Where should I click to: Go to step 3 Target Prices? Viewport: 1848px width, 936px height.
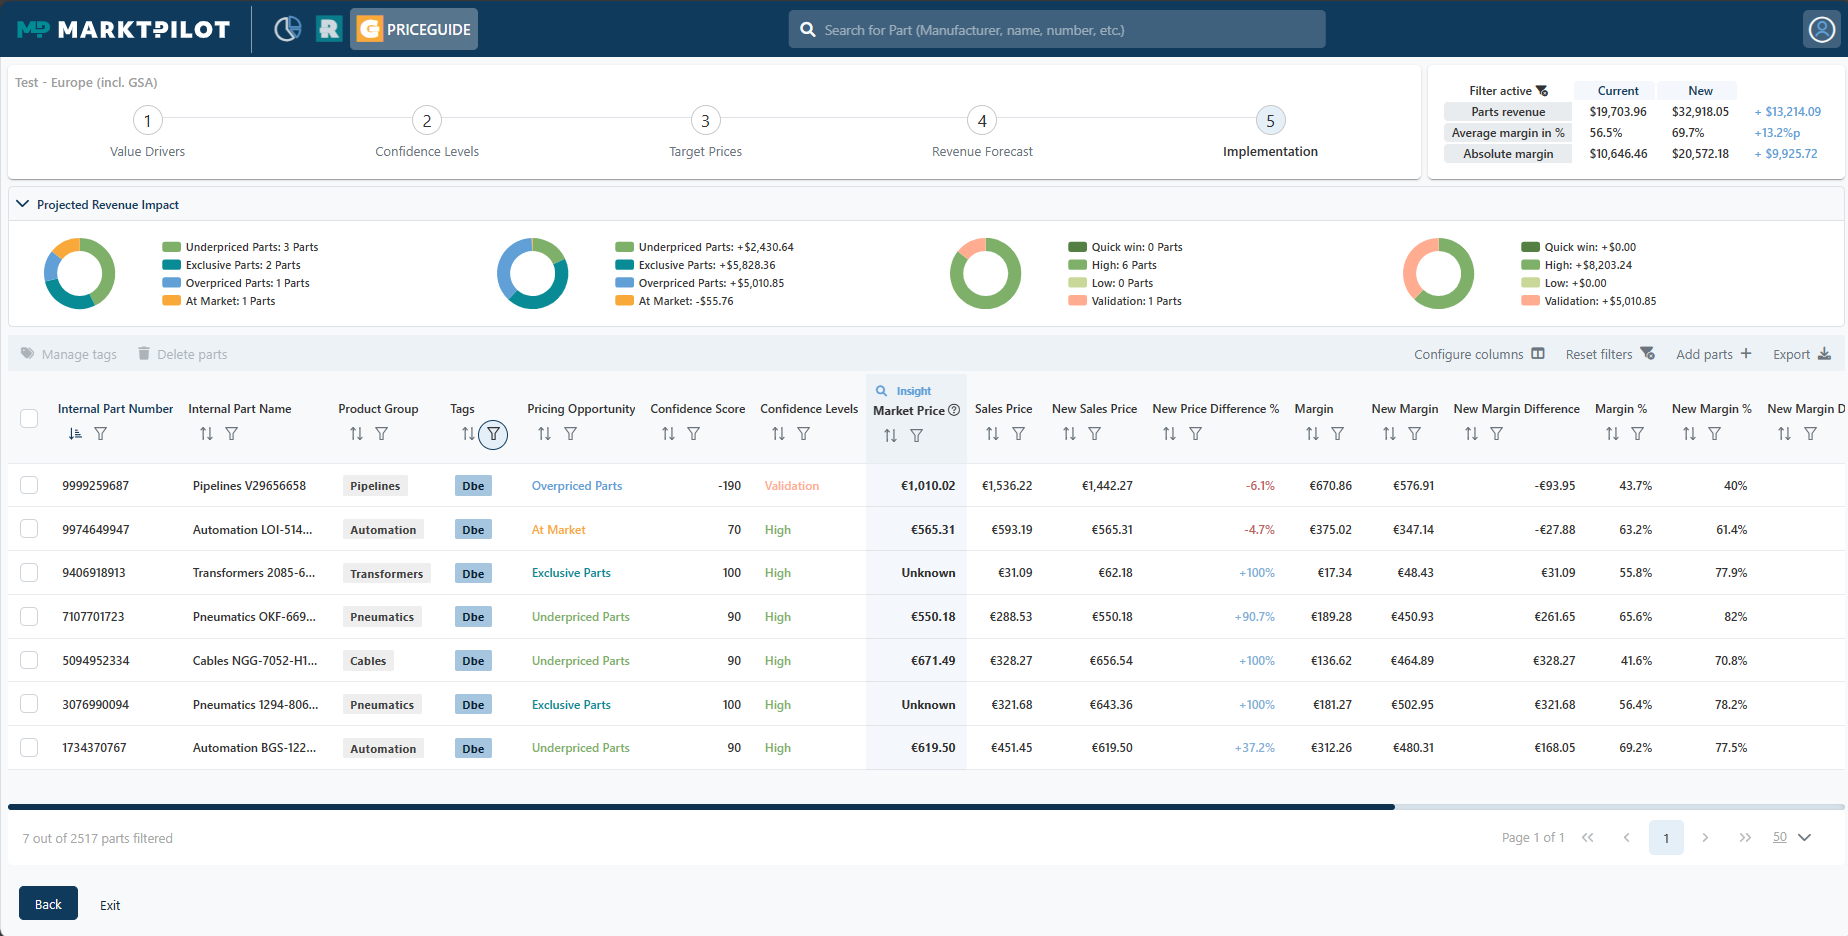[705, 121]
